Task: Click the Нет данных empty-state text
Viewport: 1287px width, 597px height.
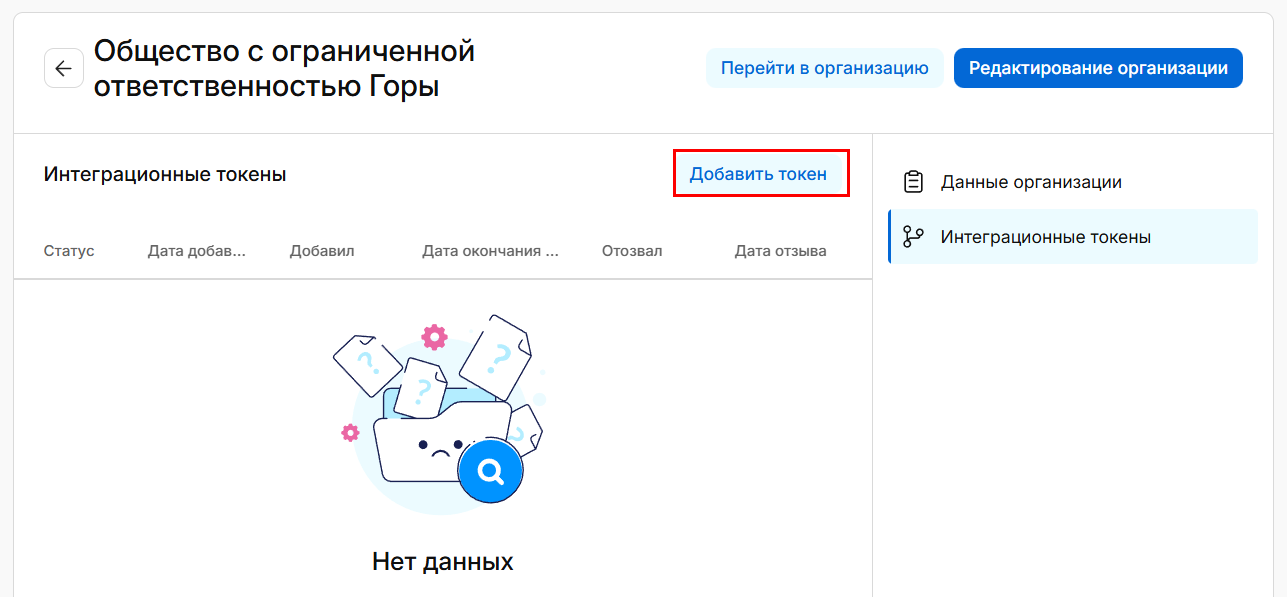Action: click(442, 561)
